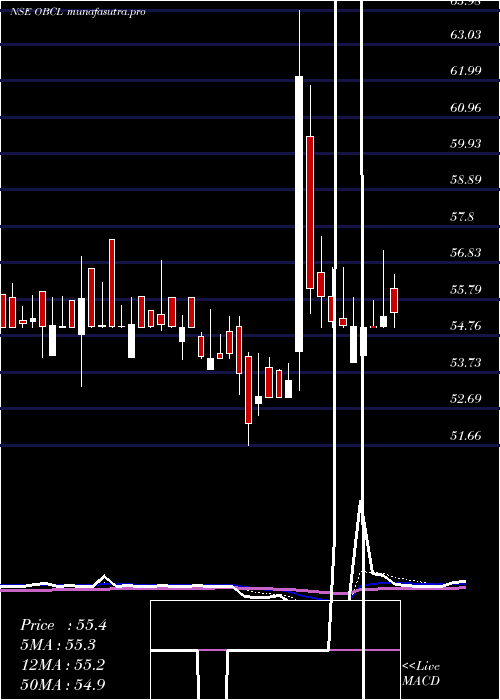Click the large red candle after the spike
Image resolution: width=500 pixels, height=700 pixels.
(x=310, y=212)
